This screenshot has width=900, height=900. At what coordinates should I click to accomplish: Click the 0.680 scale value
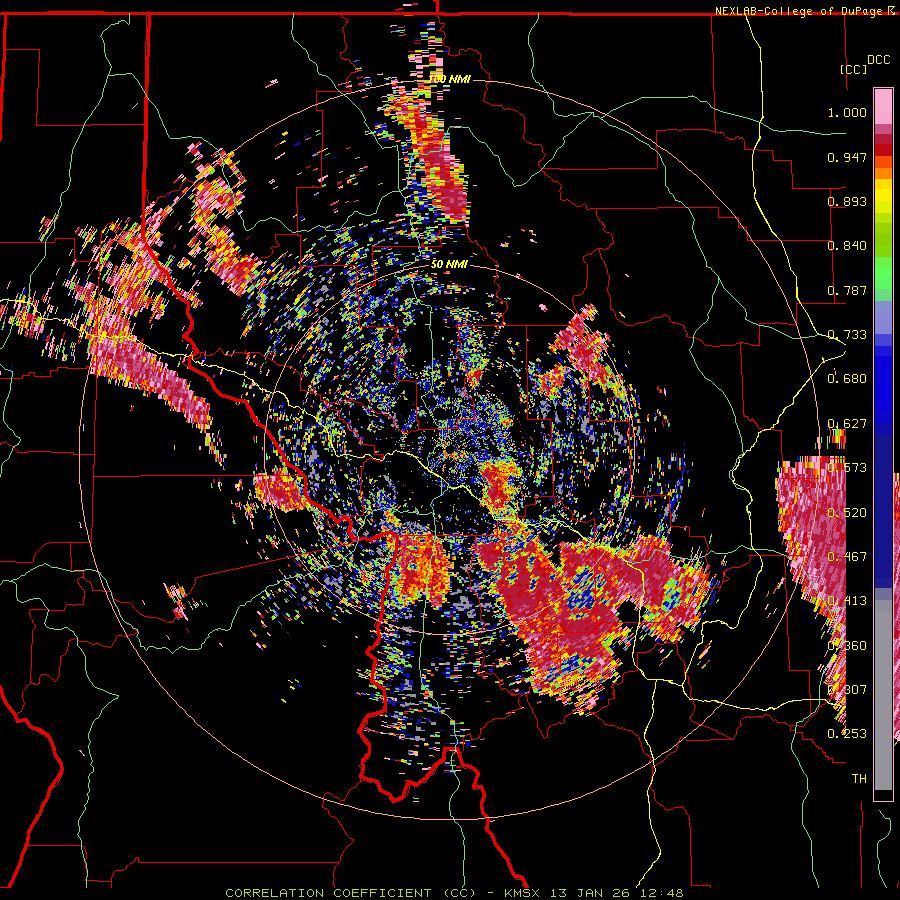847,379
